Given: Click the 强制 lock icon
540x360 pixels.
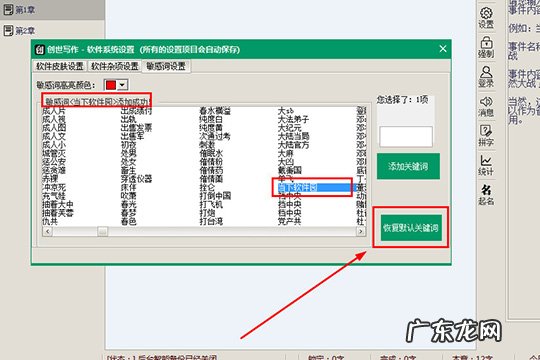Looking at the screenshot, I should 486,47.
